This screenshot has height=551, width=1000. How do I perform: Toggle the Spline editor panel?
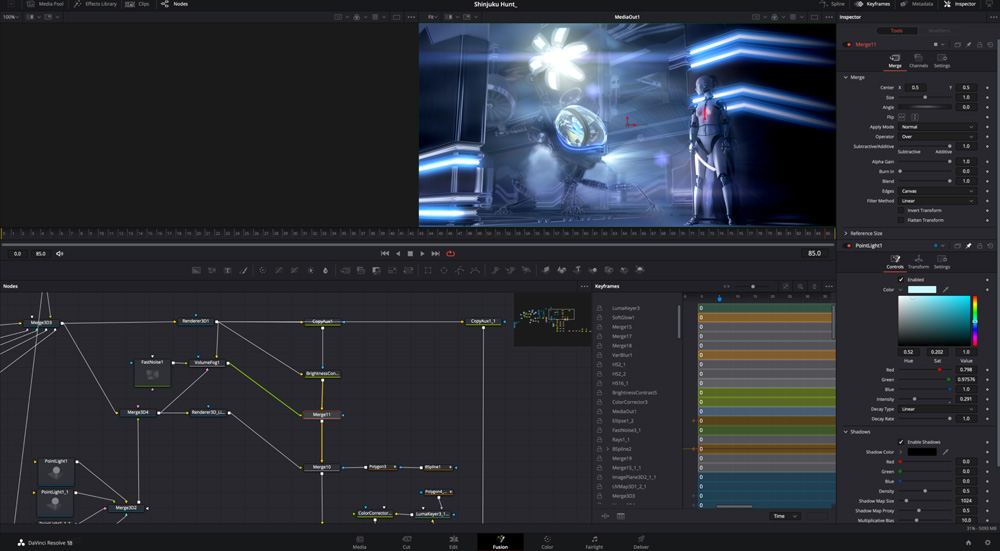tap(832, 4)
